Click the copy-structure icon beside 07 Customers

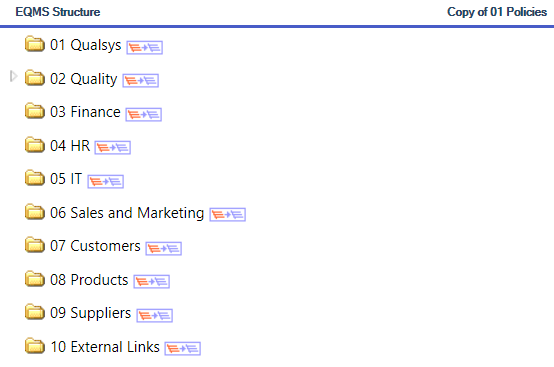[x=164, y=248]
